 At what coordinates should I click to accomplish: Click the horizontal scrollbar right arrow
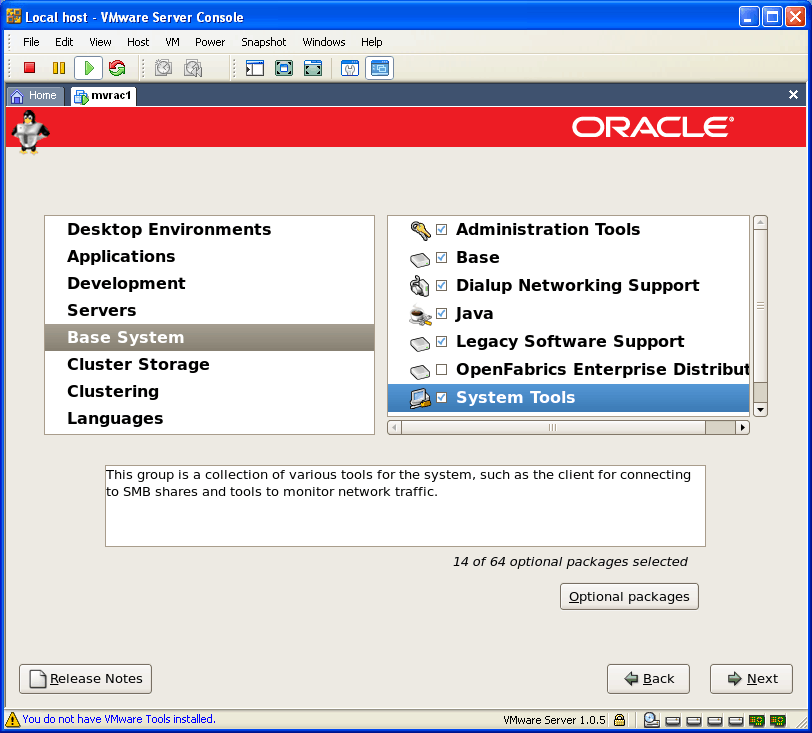click(x=742, y=427)
